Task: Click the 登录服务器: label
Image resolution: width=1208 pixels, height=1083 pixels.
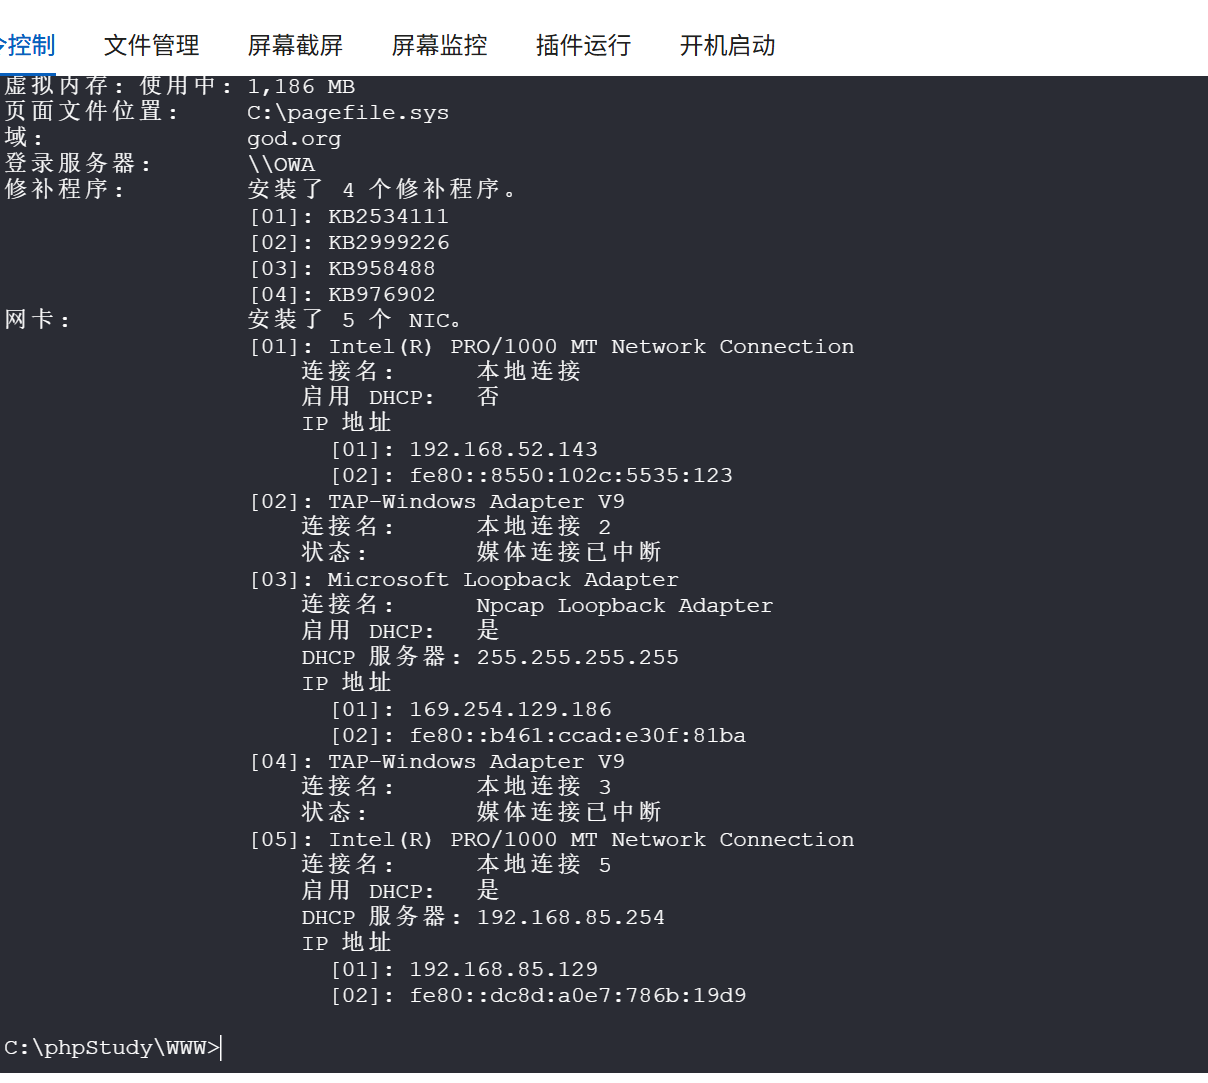Action: coord(78,164)
